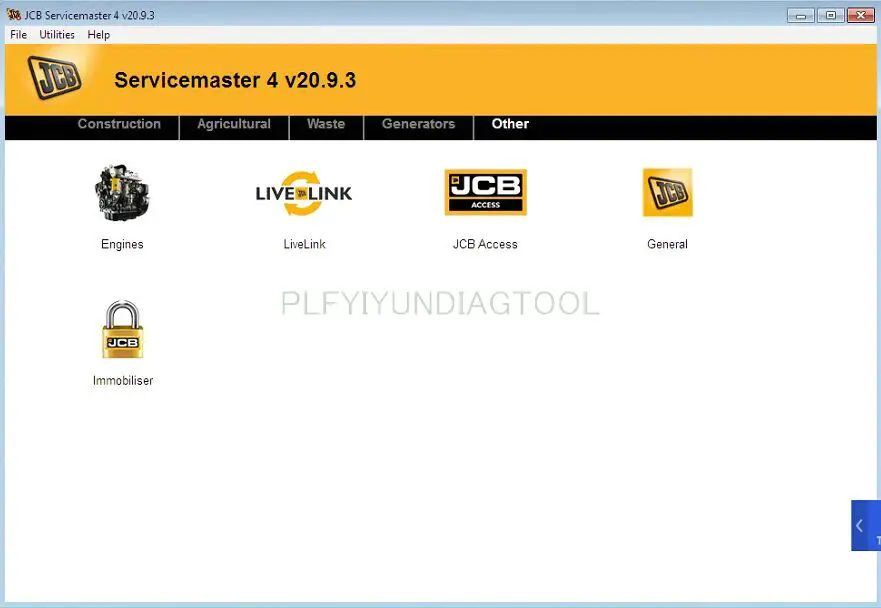Screen dimensions: 881x608
Task: Switch to the Waste tab
Action: click(x=326, y=124)
